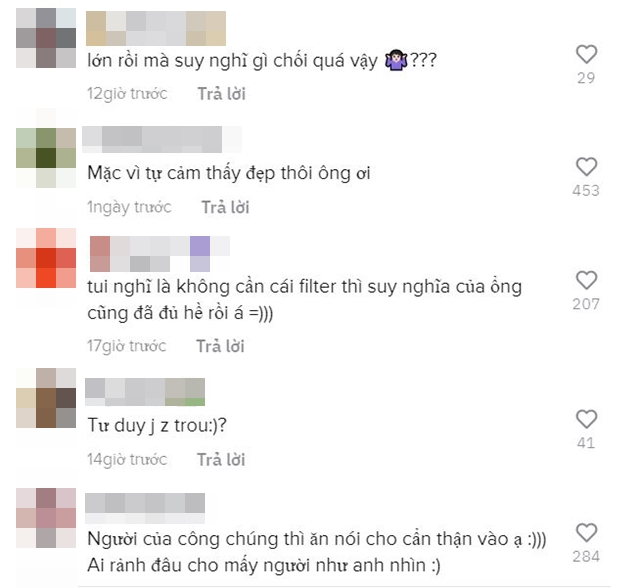Reply to the 17giờ trước comment

click(220, 346)
